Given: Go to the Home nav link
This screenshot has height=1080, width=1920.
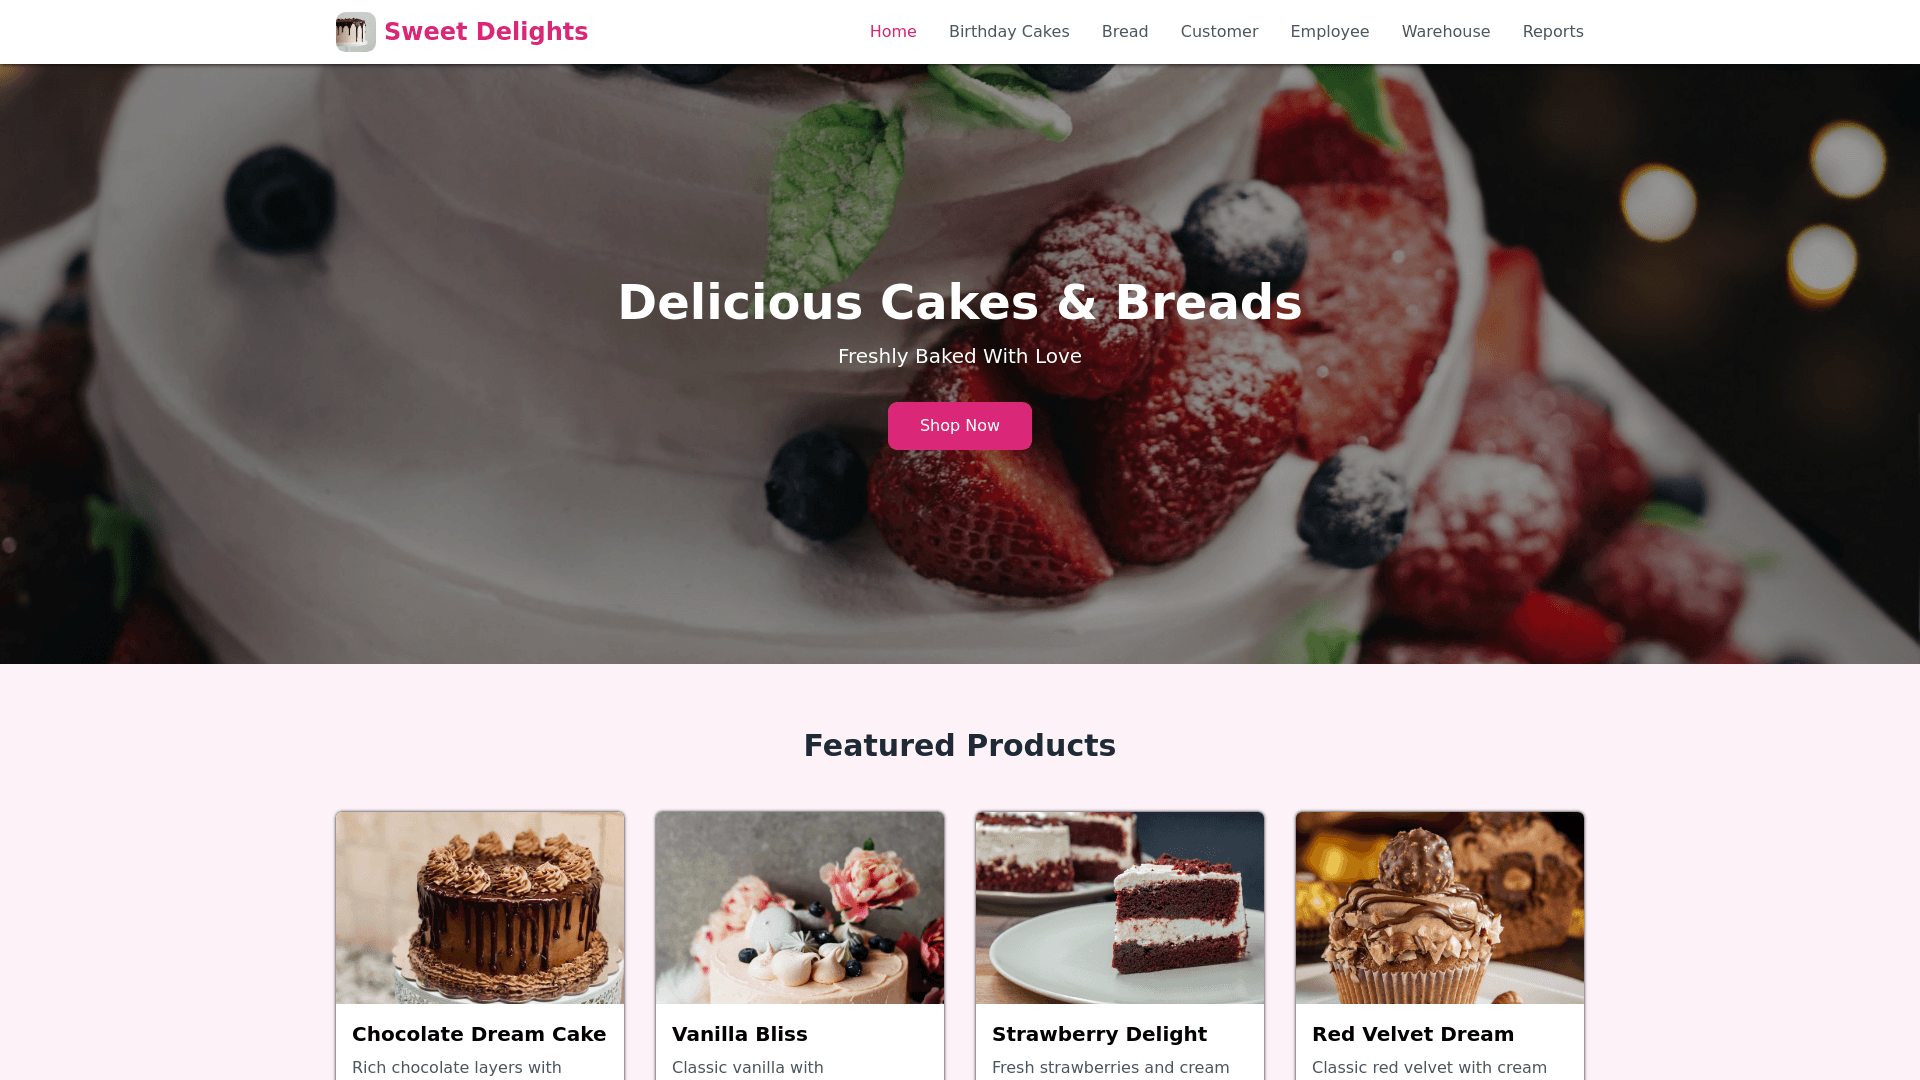Looking at the screenshot, I should click(x=893, y=32).
